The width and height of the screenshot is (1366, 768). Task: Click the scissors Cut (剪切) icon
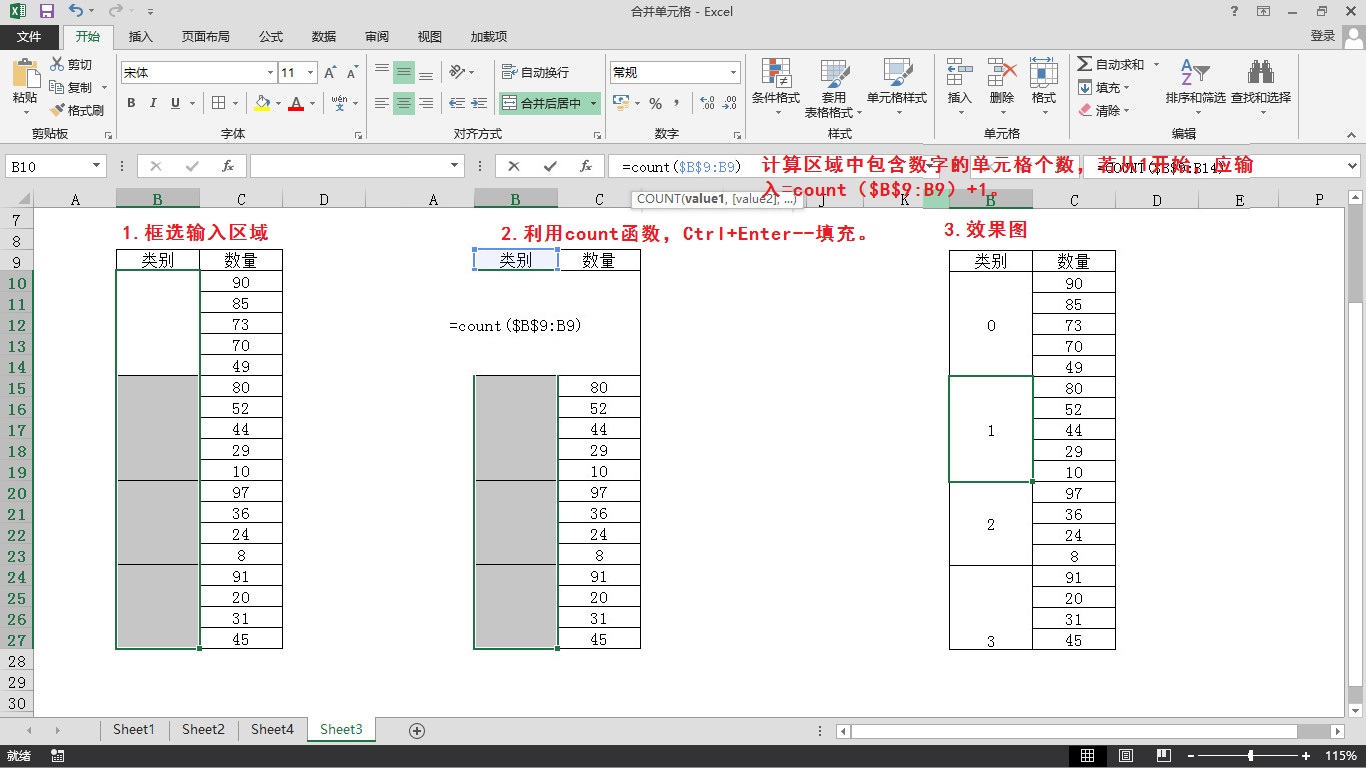coord(57,65)
